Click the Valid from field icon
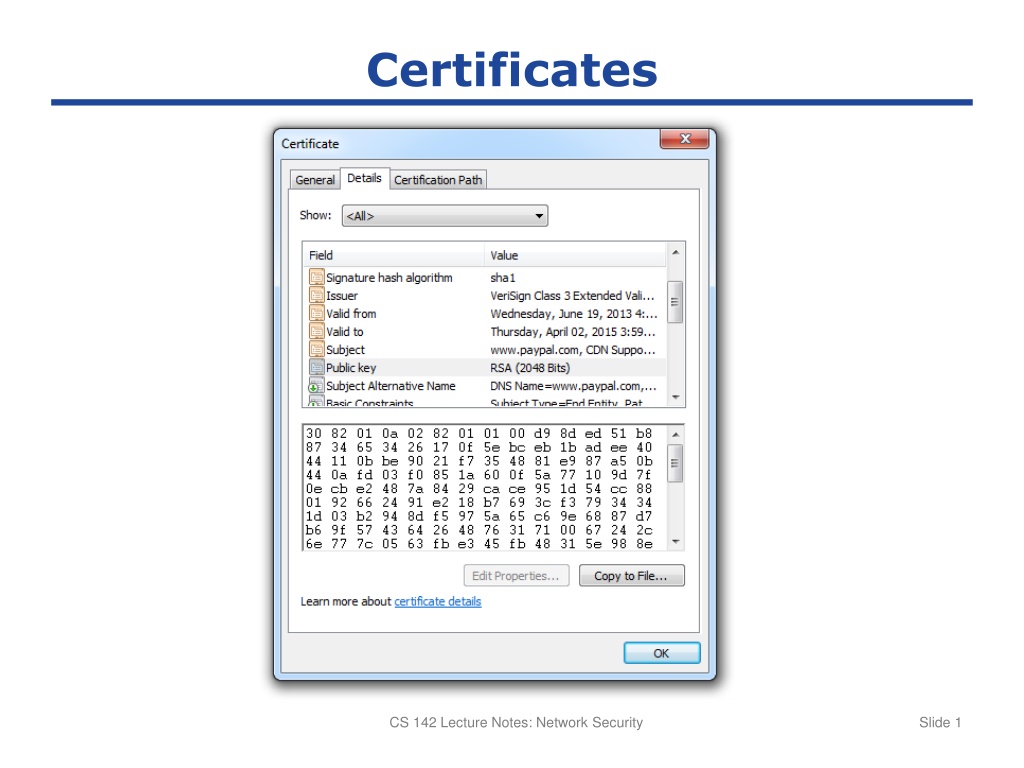This screenshot has width=1024, height=768. 316,313
